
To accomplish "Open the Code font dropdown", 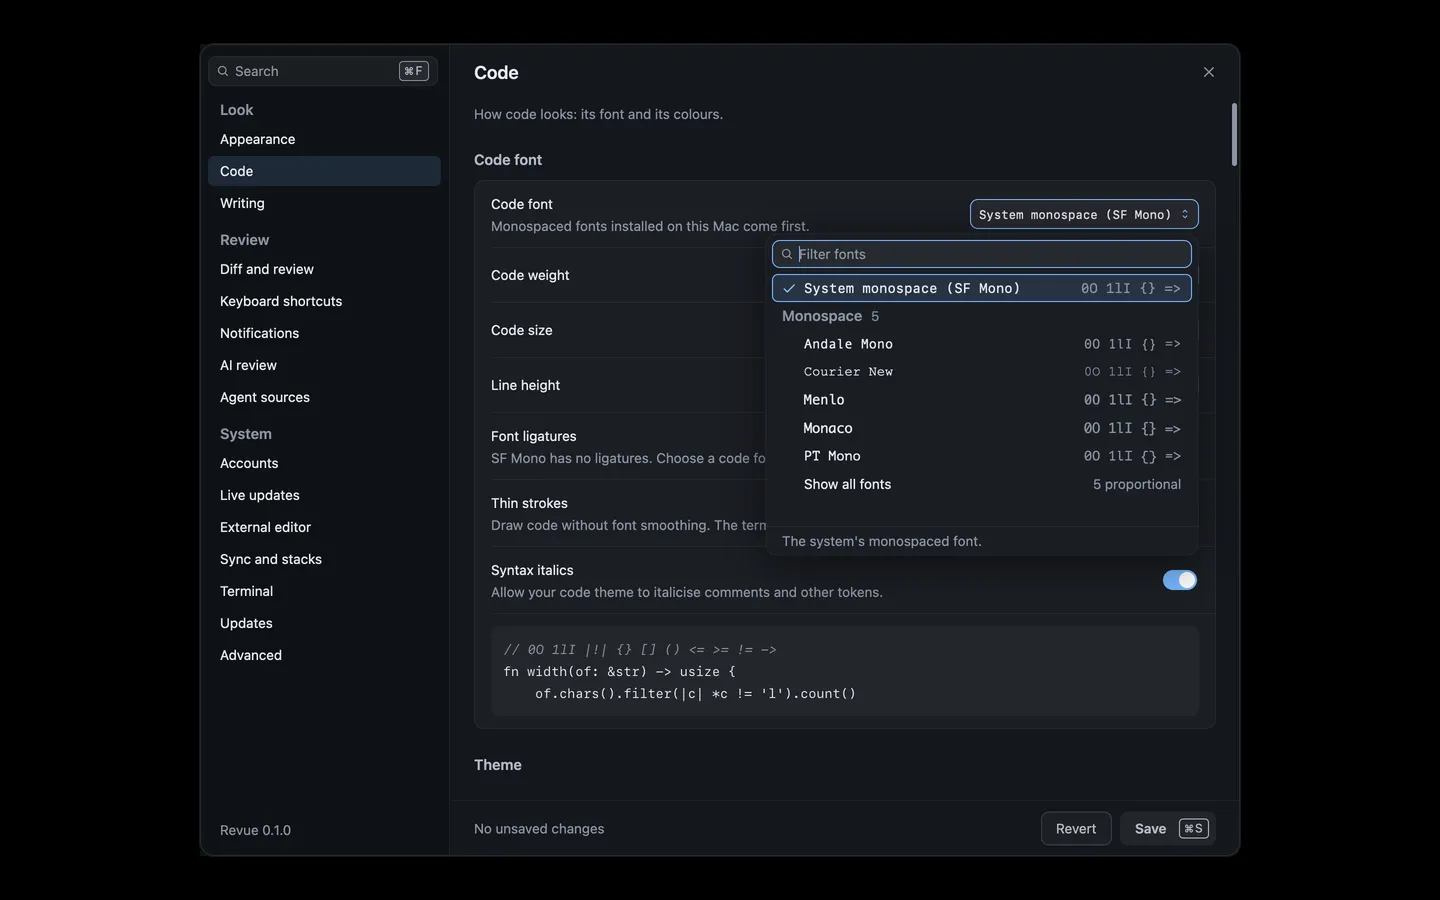I will (x=1084, y=214).
